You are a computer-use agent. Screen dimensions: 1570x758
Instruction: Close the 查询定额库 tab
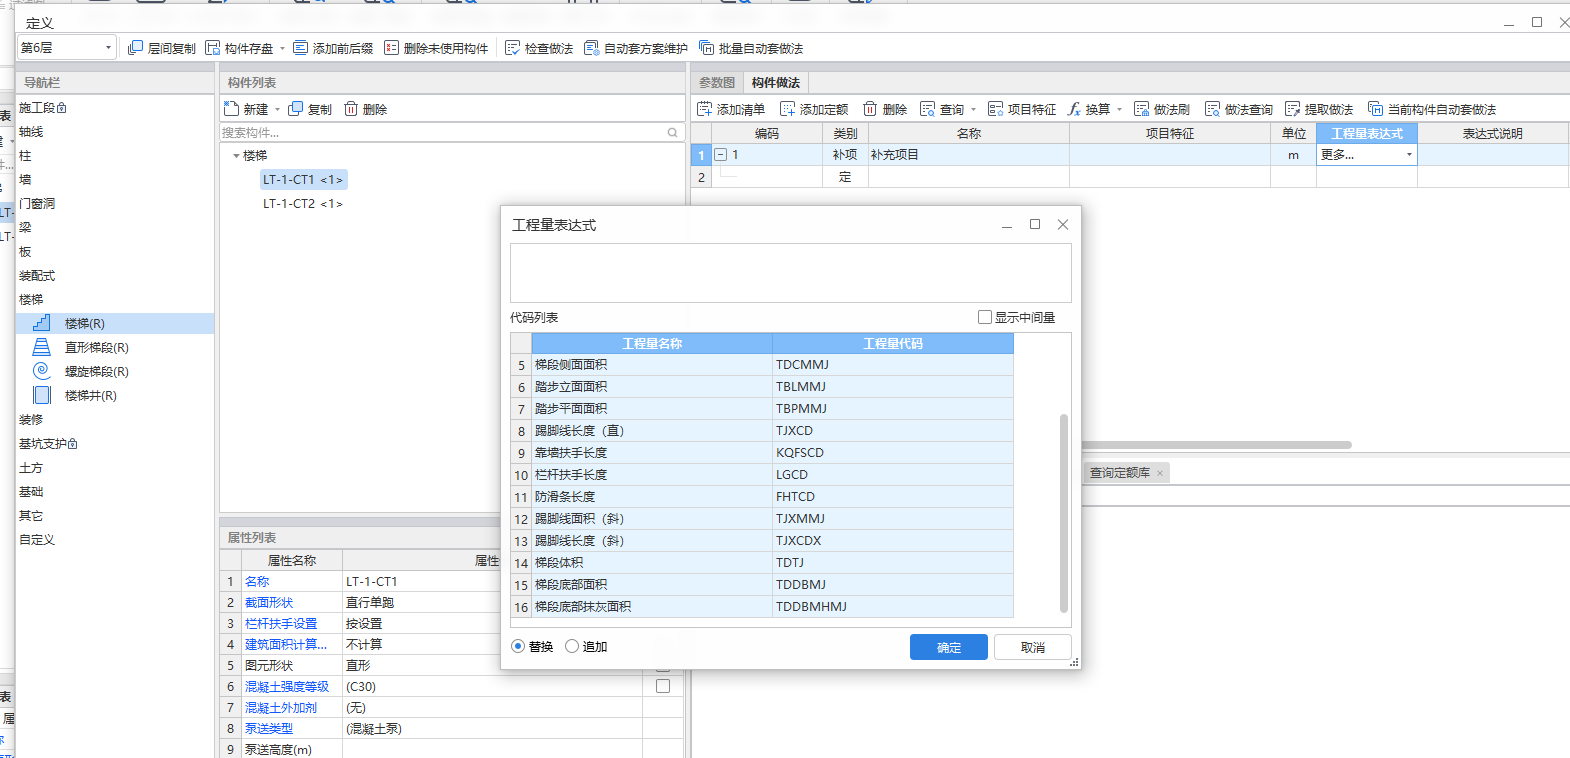[x=1160, y=473]
